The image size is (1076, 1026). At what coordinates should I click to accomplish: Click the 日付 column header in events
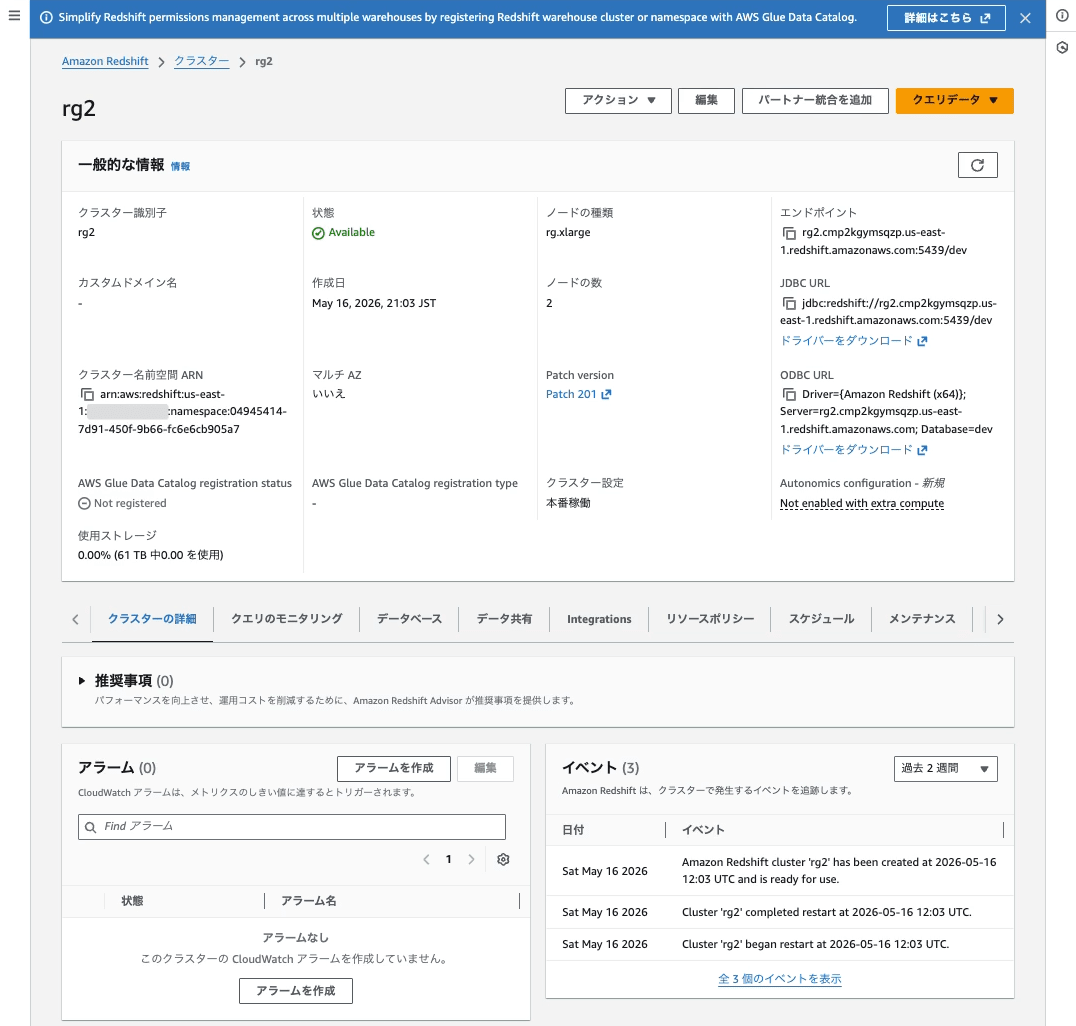coord(572,830)
